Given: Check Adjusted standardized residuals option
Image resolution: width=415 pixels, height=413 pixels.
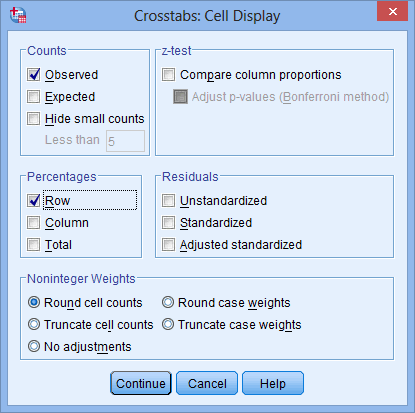Looking at the screenshot, I should (168, 245).
